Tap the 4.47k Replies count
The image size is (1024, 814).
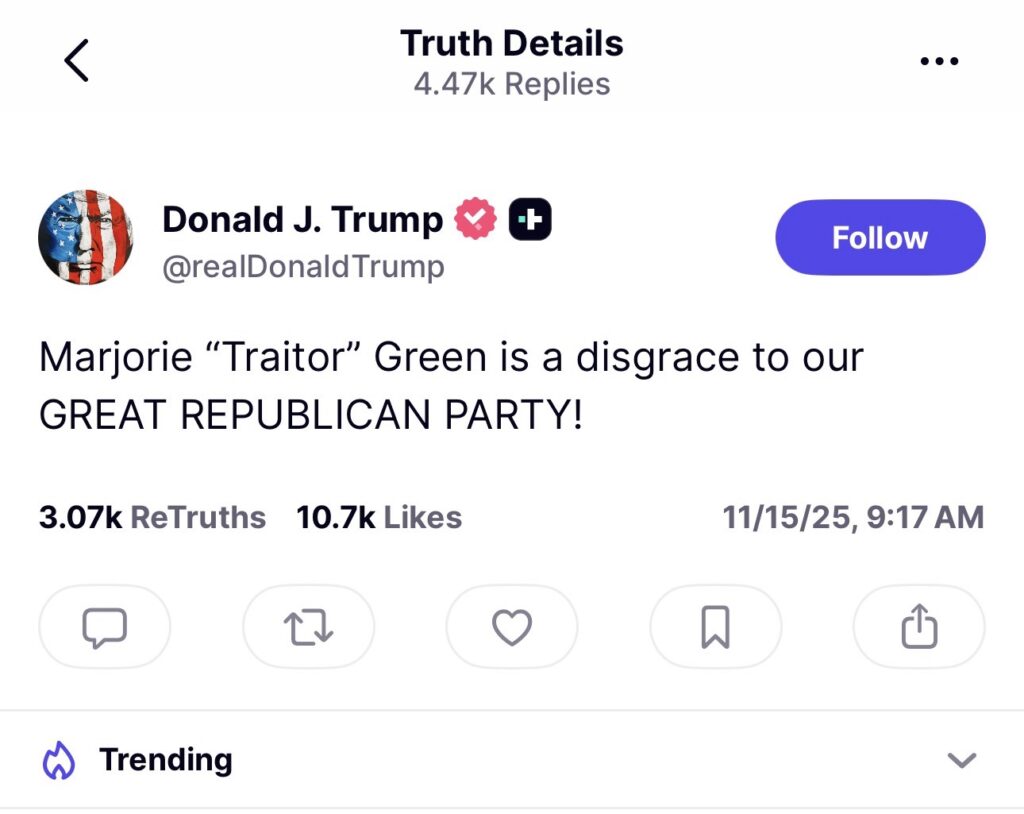click(x=512, y=84)
